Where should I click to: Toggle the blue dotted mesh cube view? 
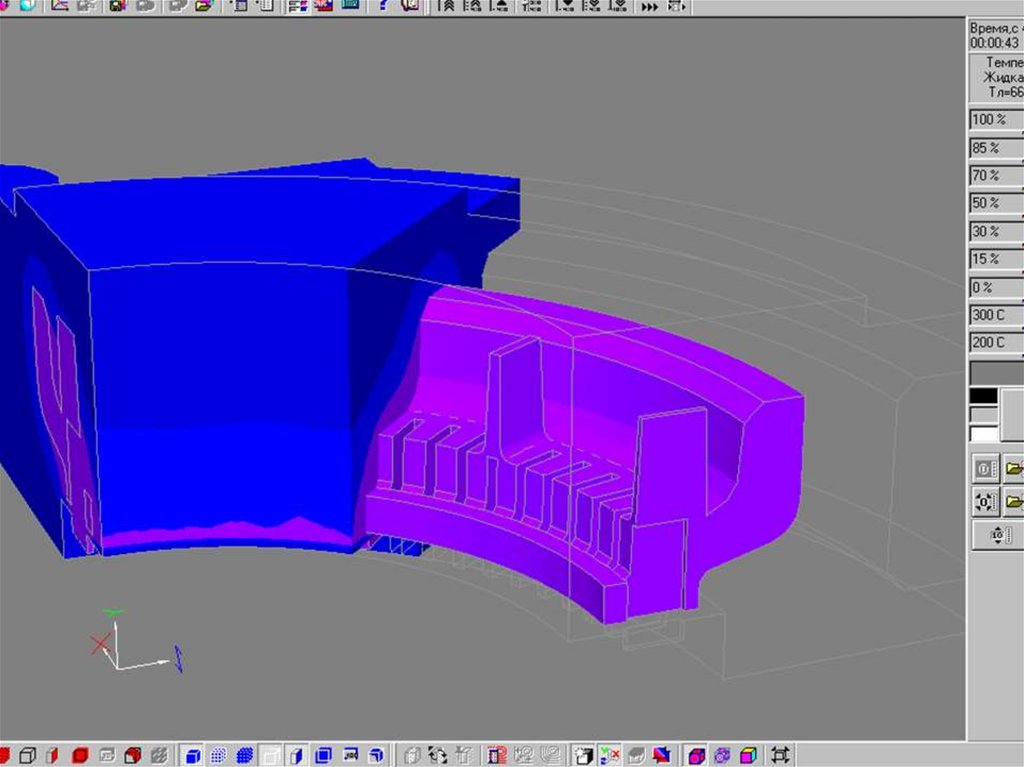pyautogui.click(x=218, y=755)
